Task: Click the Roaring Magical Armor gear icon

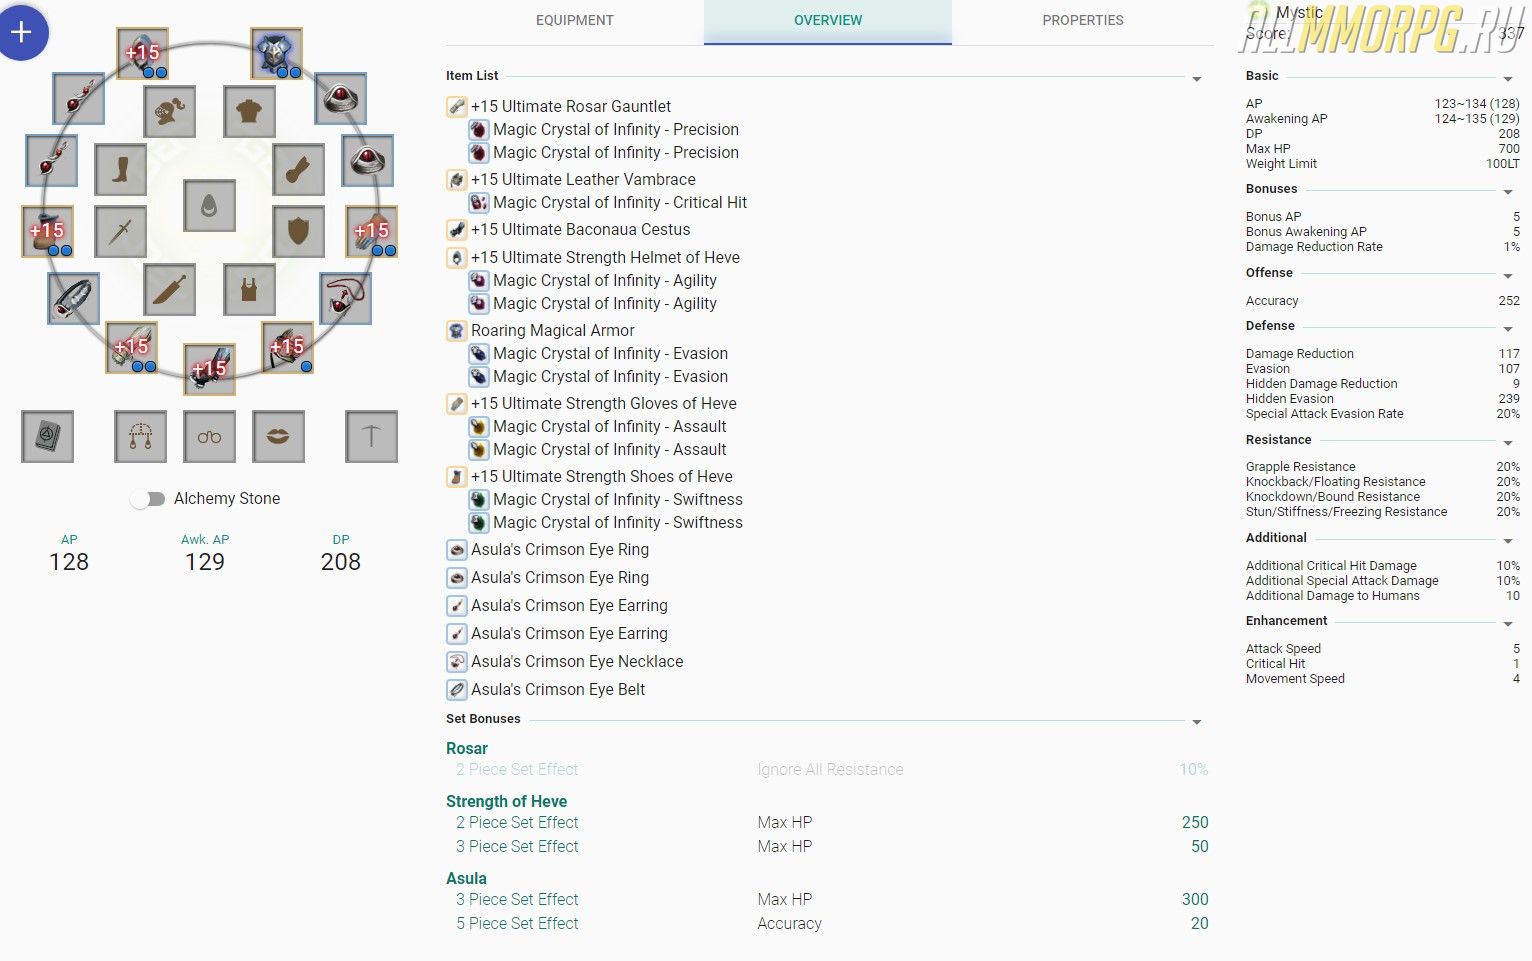Action: point(275,54)
